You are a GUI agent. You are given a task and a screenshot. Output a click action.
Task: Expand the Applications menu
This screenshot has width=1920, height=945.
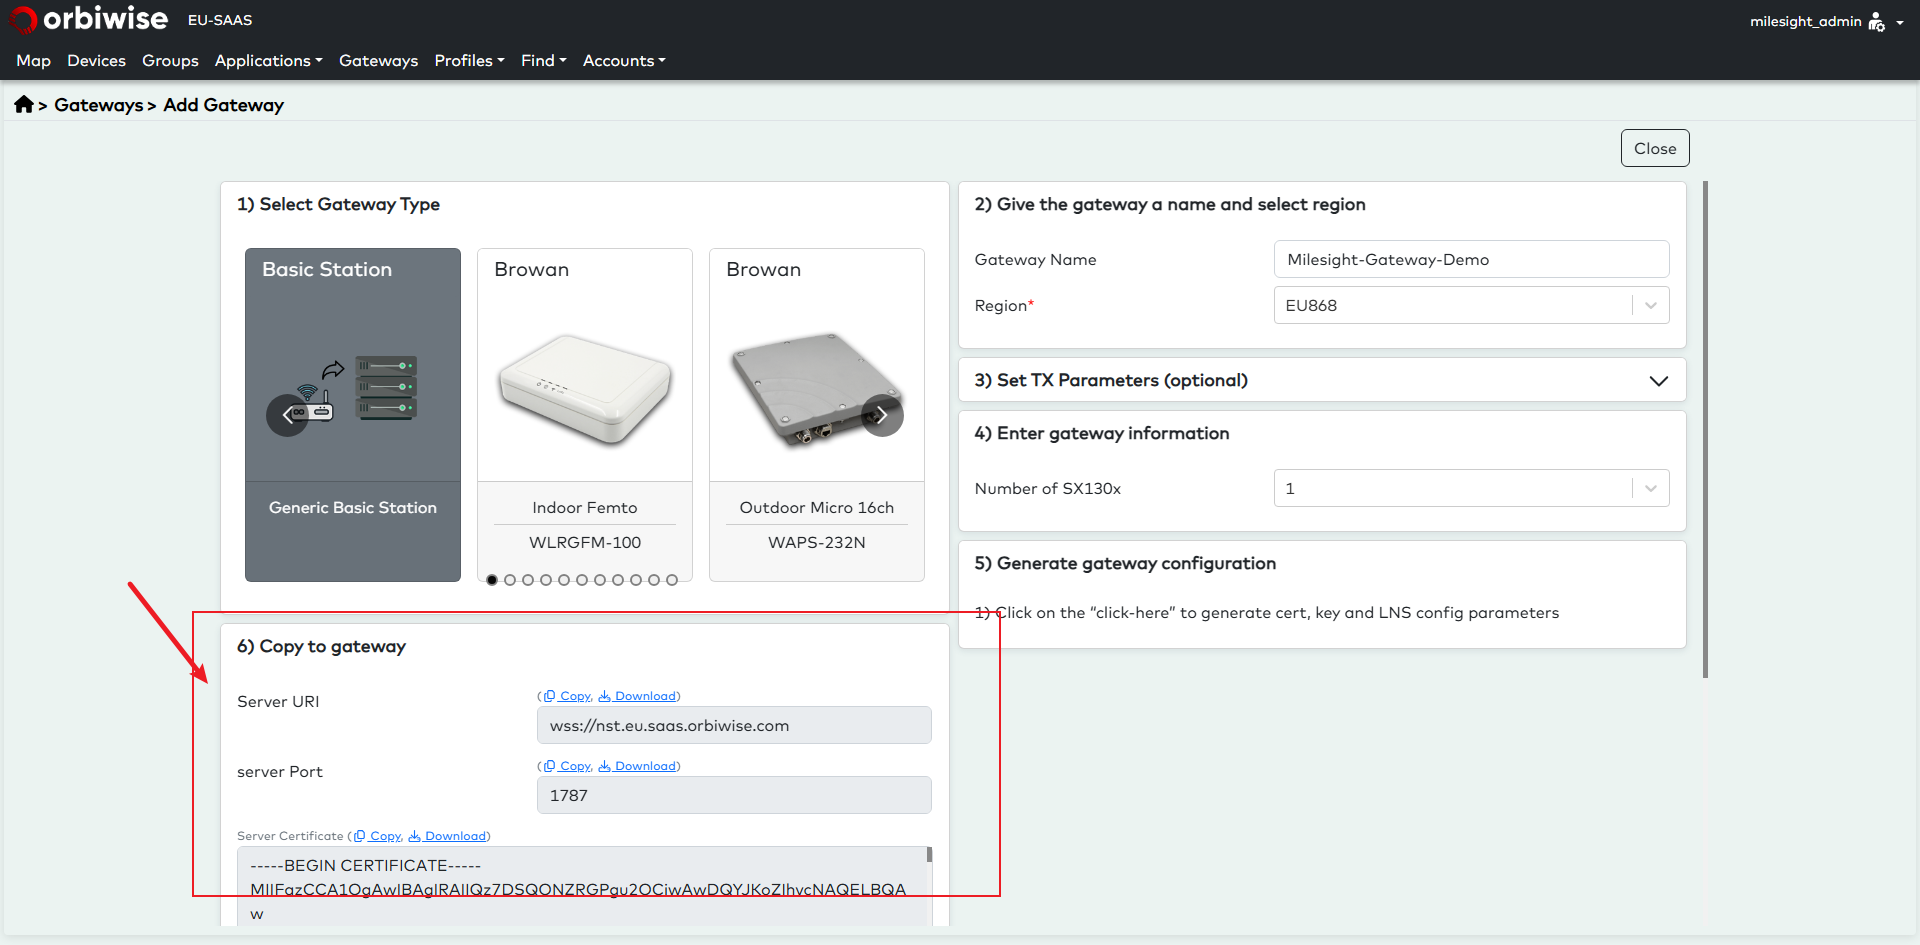[x=268, y=61]
